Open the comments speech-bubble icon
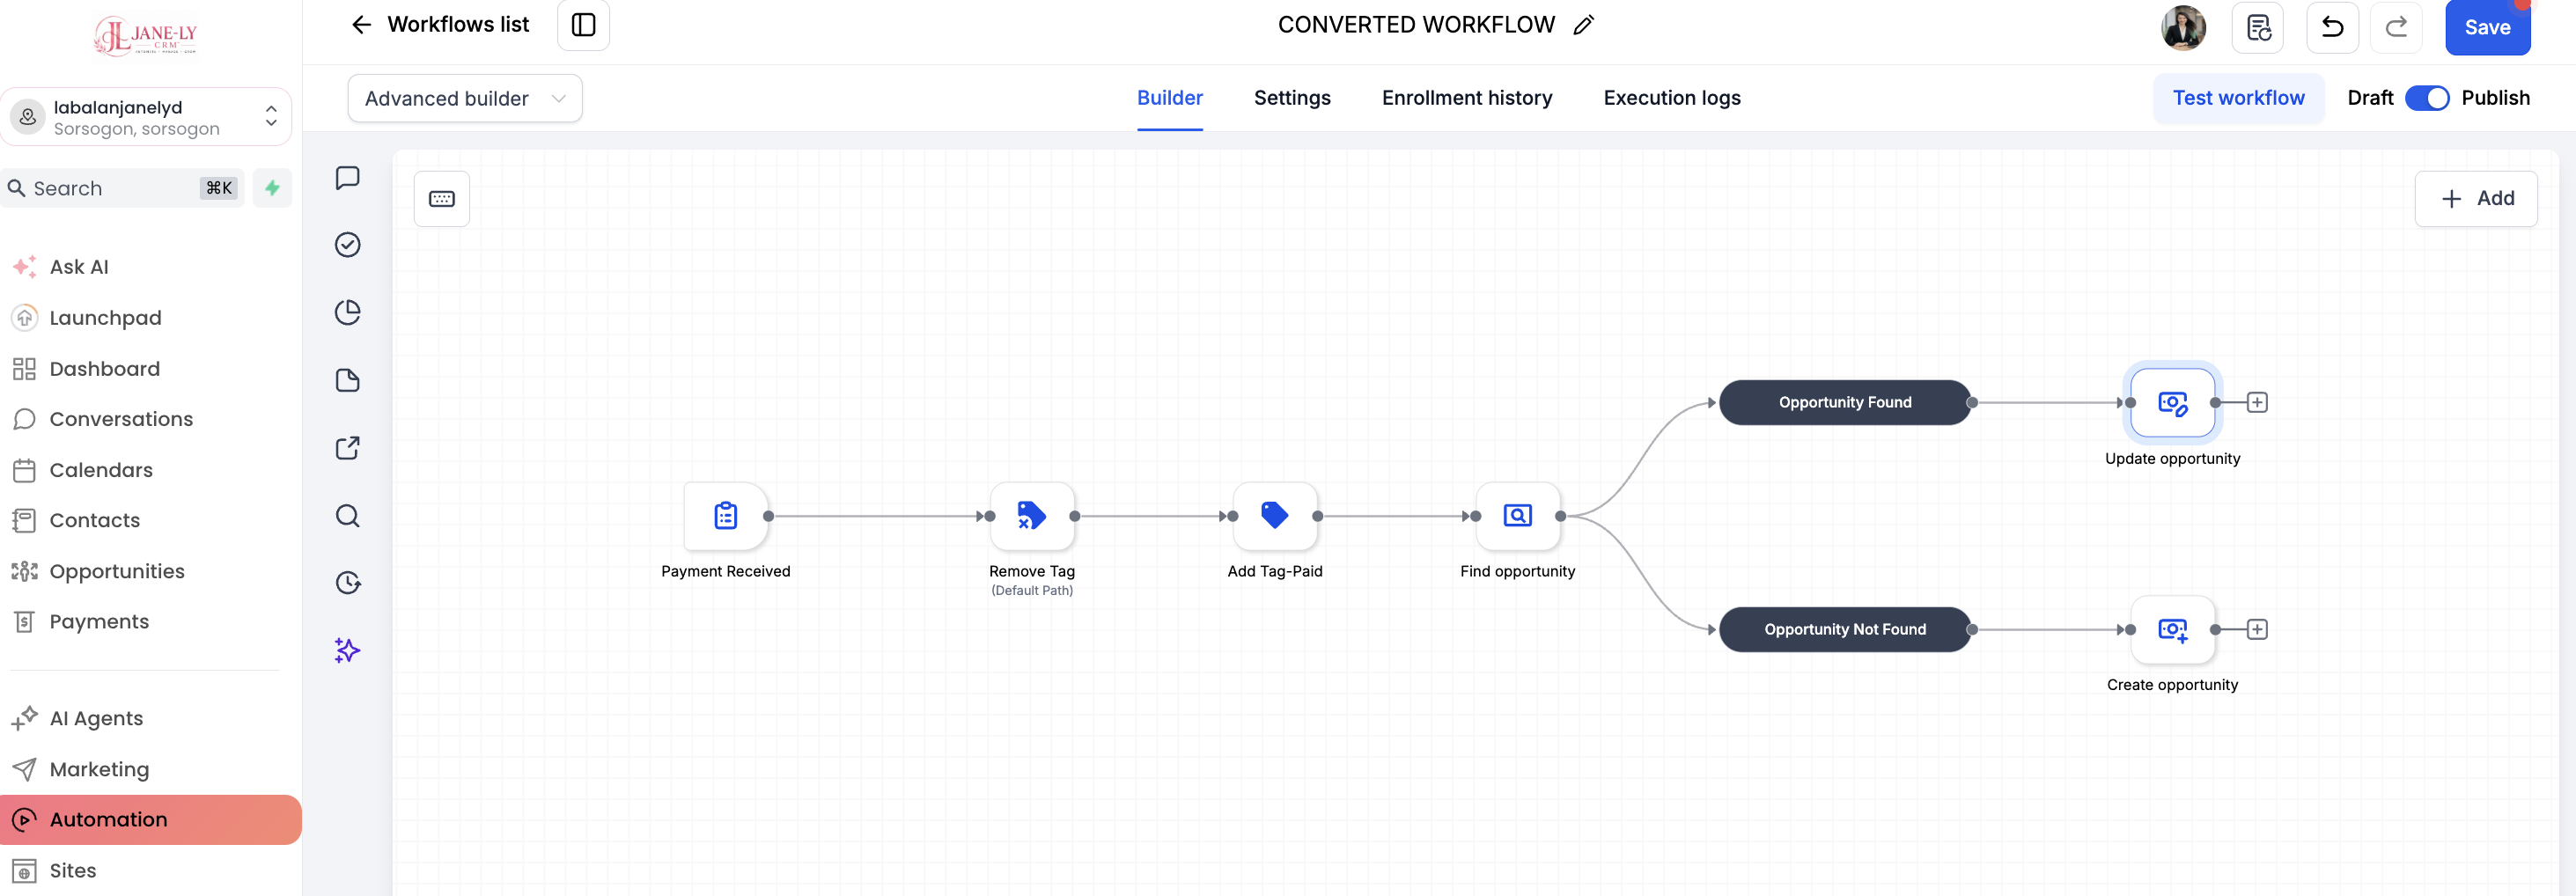Screen dimensions: 2576x896 click(x=347, y=177)
